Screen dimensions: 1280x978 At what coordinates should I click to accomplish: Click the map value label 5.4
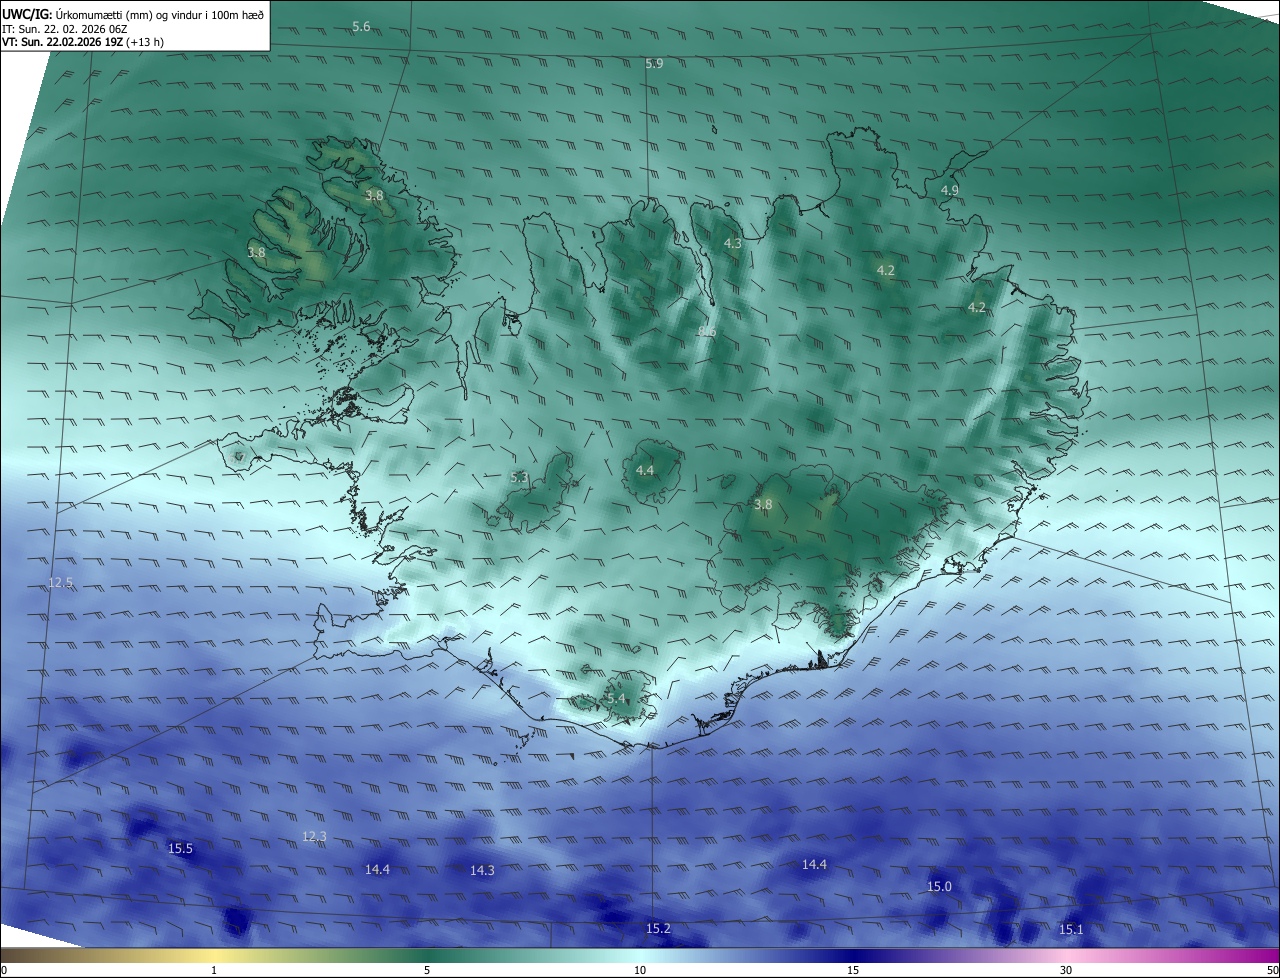coord(615,698)
